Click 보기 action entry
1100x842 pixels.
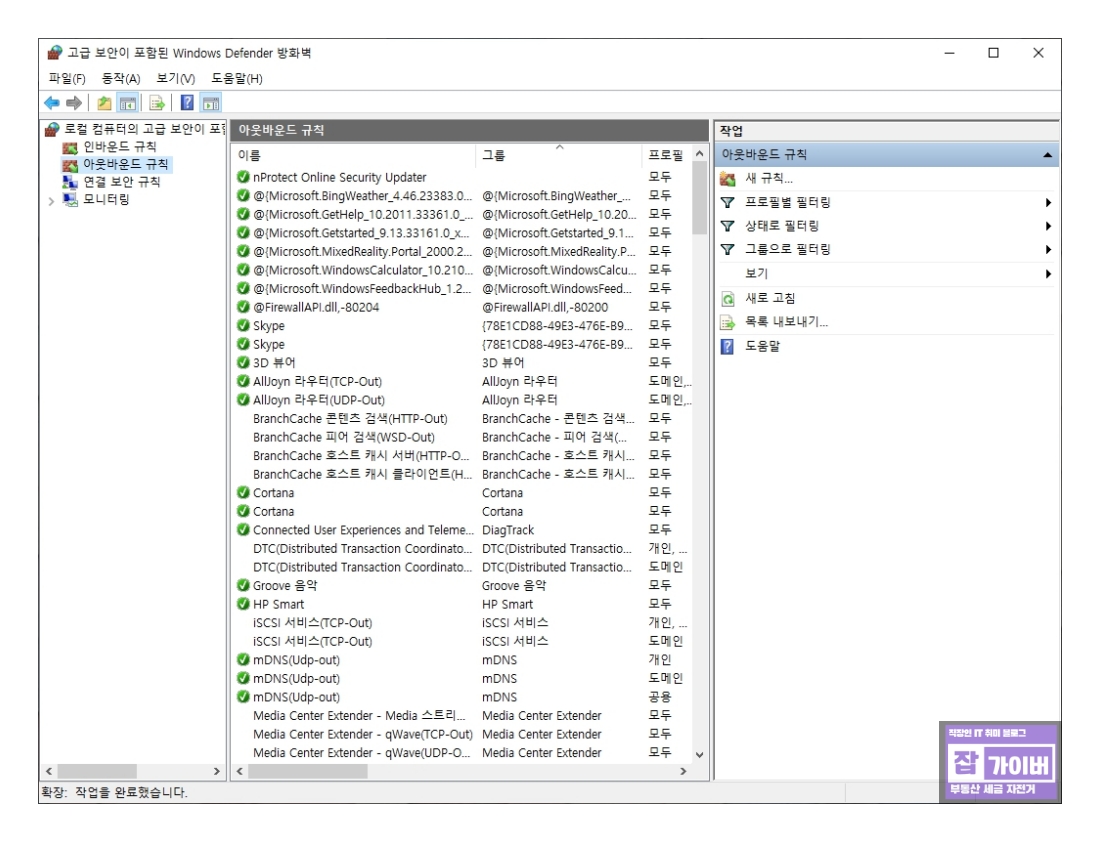756,274
